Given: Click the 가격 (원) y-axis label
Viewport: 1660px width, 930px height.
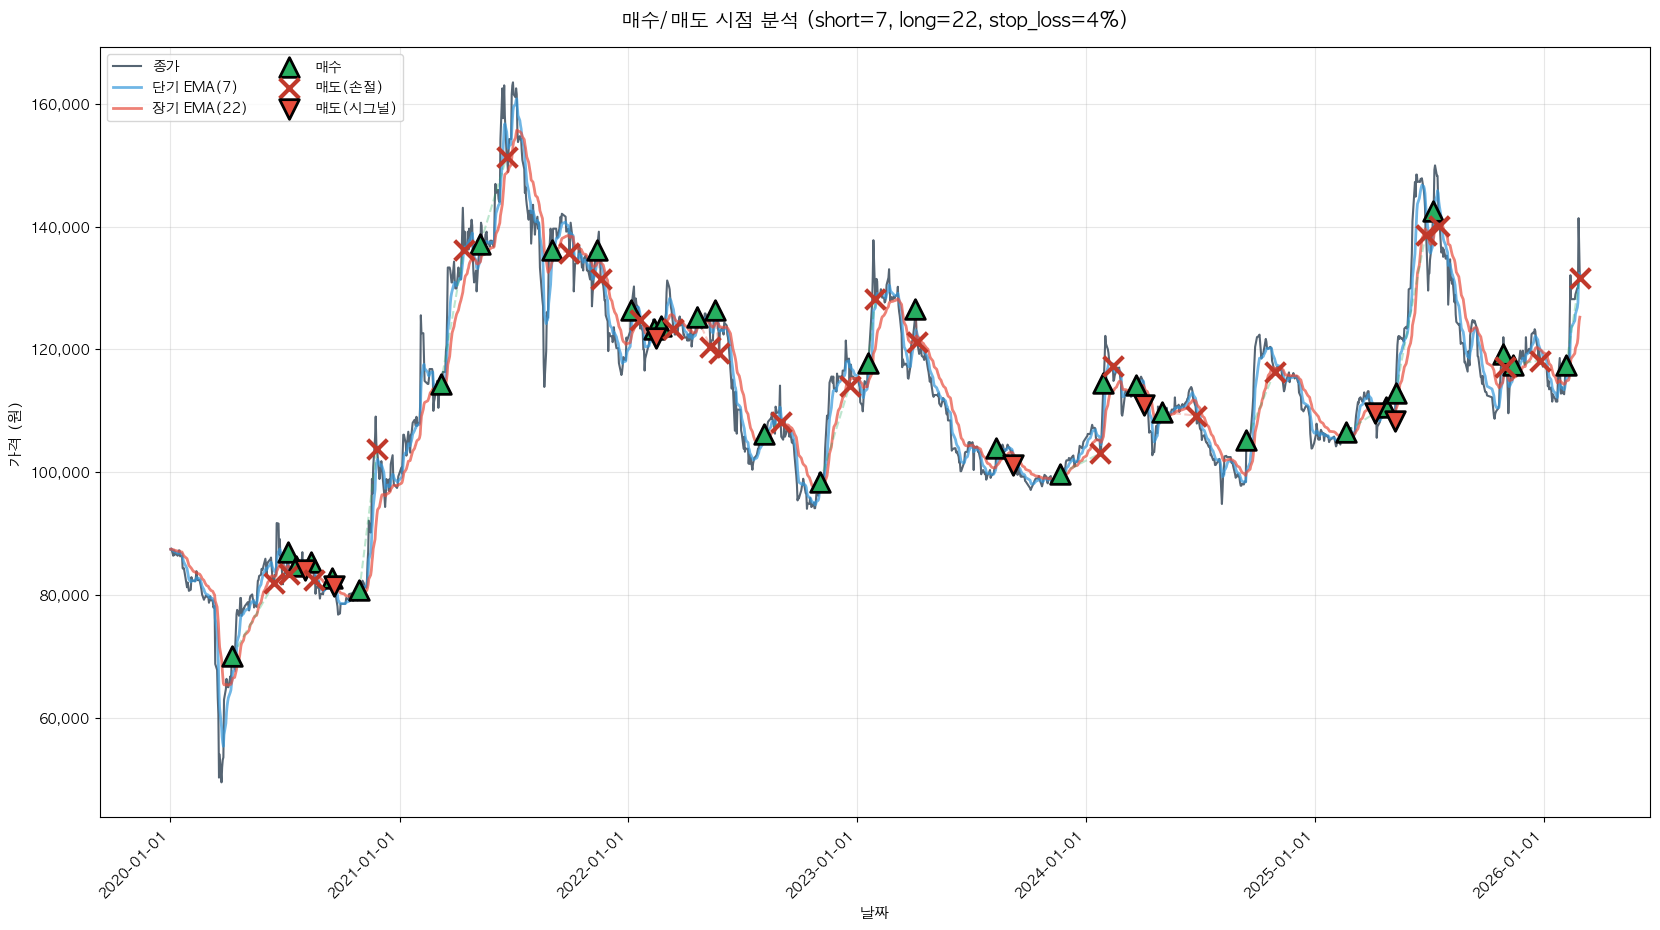Looking at the screenshot, I should 14,434.
